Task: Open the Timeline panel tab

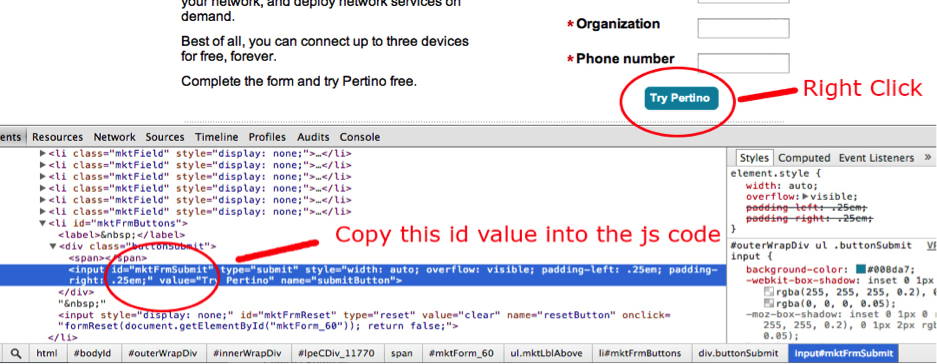Action: pos(216,137)
